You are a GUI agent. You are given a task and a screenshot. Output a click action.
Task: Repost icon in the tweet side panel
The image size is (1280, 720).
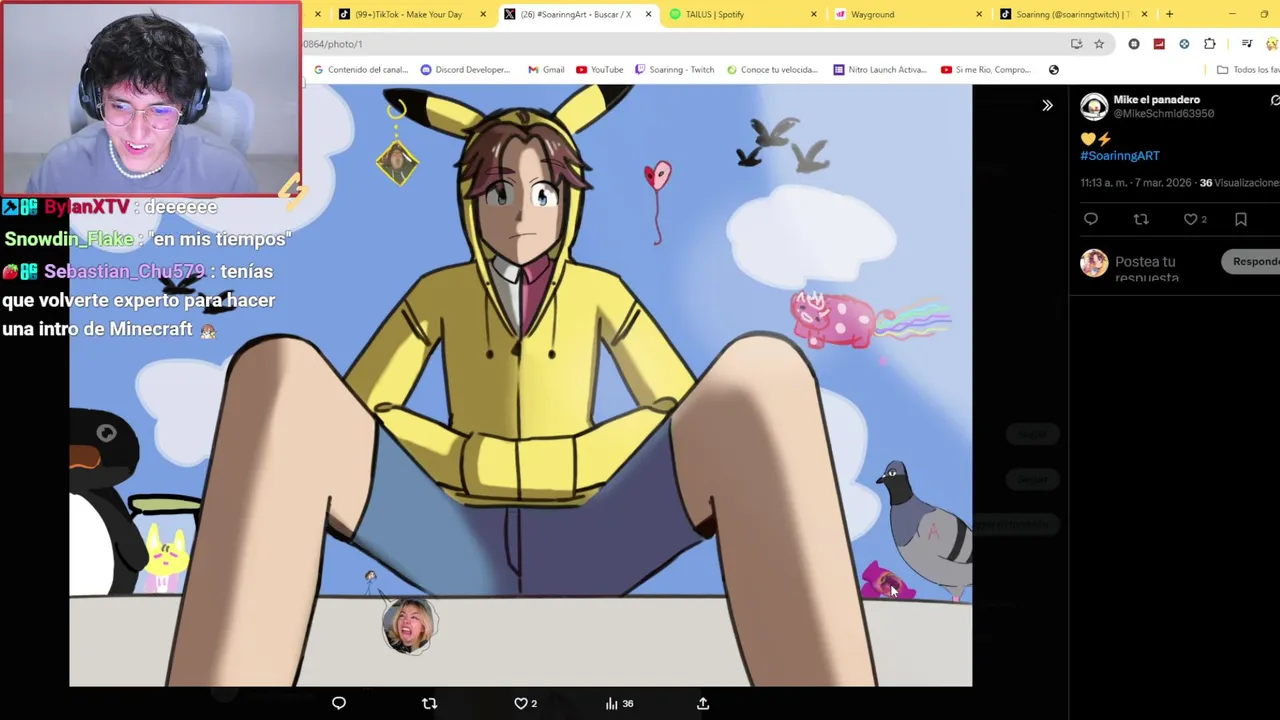coord(1141,219)
